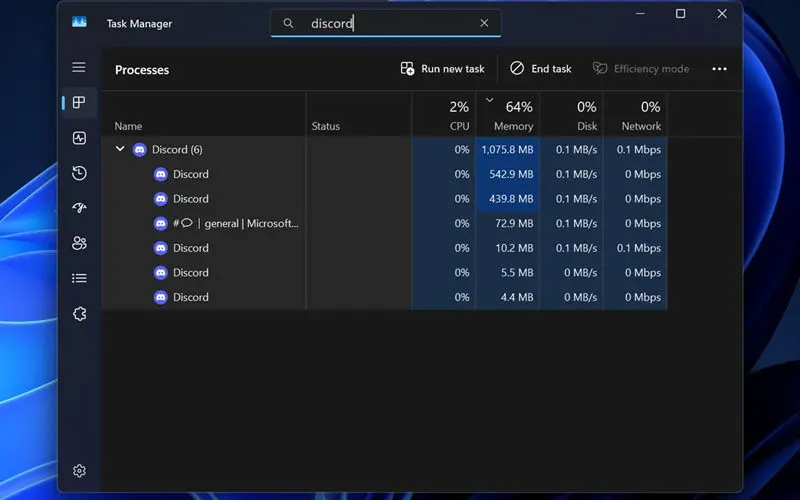This screenshot has width=800, height=500.
Task: Sort by the Network column header
Action: [635, 115]
